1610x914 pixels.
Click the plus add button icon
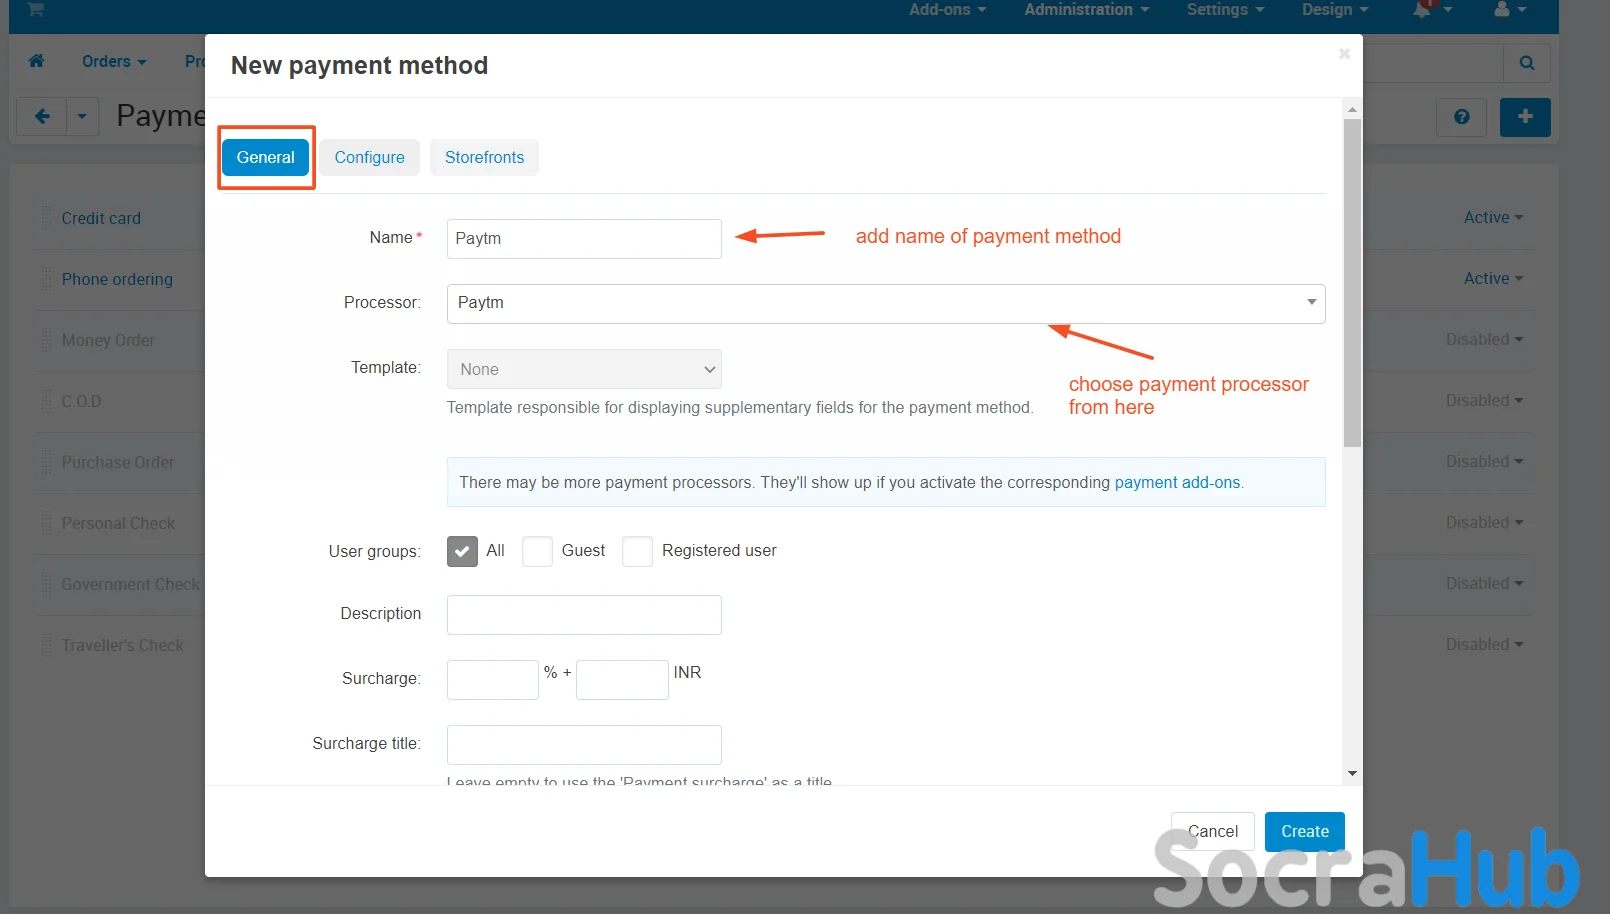pyautogui.click(x=1524, y=117)
